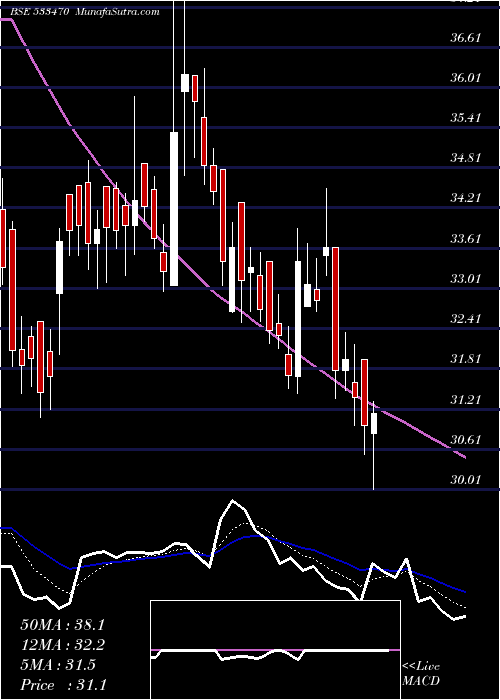Image resolution: width=500 pixels, height=700 pixels.
Task: Select the 30.01 price axis label
Action: coord(465,480)
